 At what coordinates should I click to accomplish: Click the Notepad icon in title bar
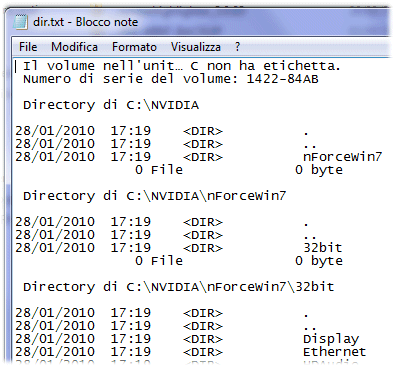click(x=20, y=22)
